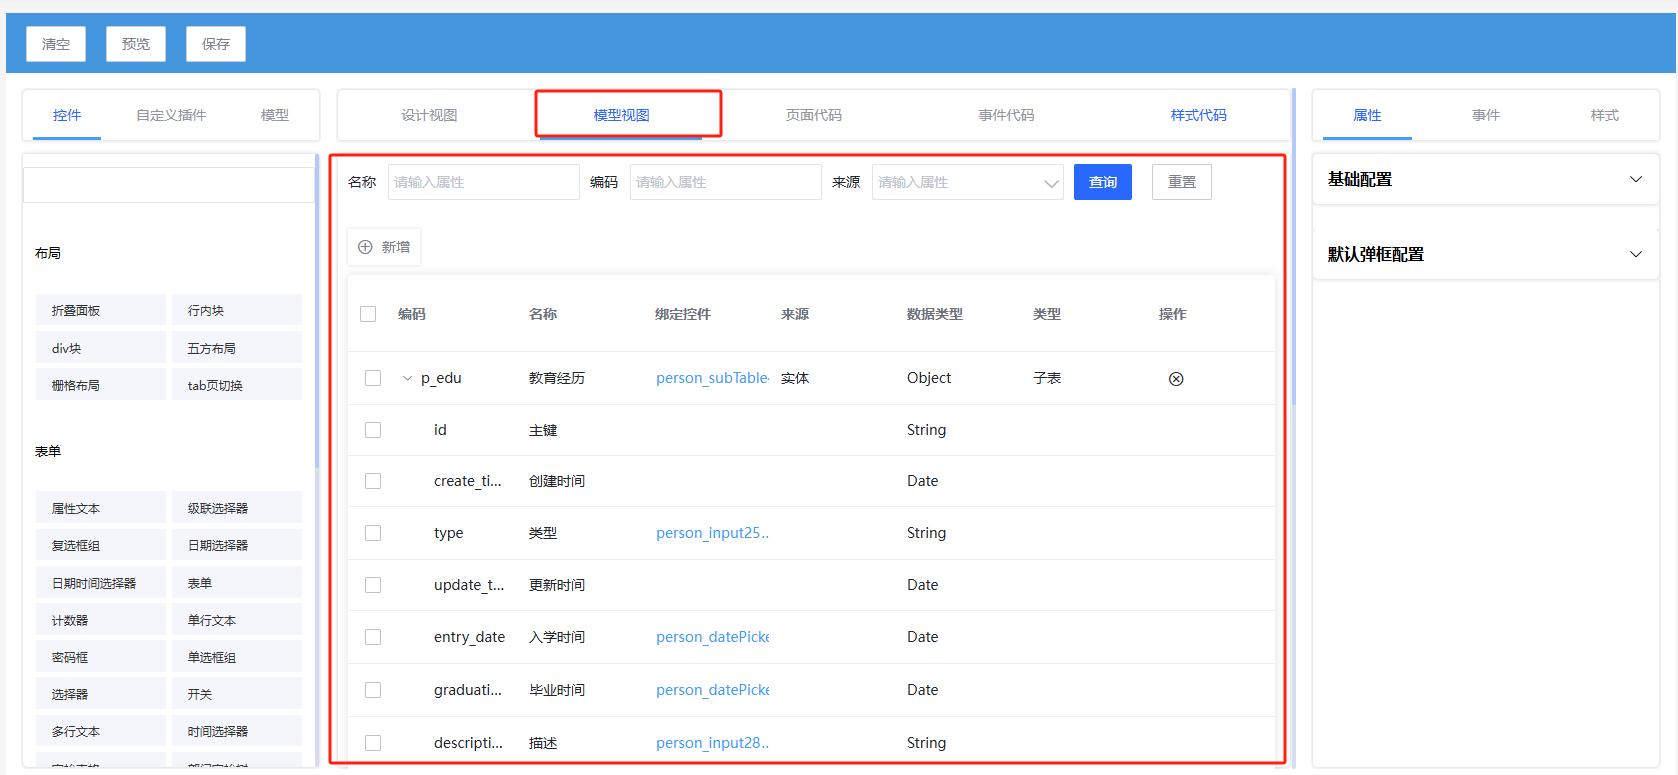
Task: Click the 查询 search button
Action: (1102, 182)
